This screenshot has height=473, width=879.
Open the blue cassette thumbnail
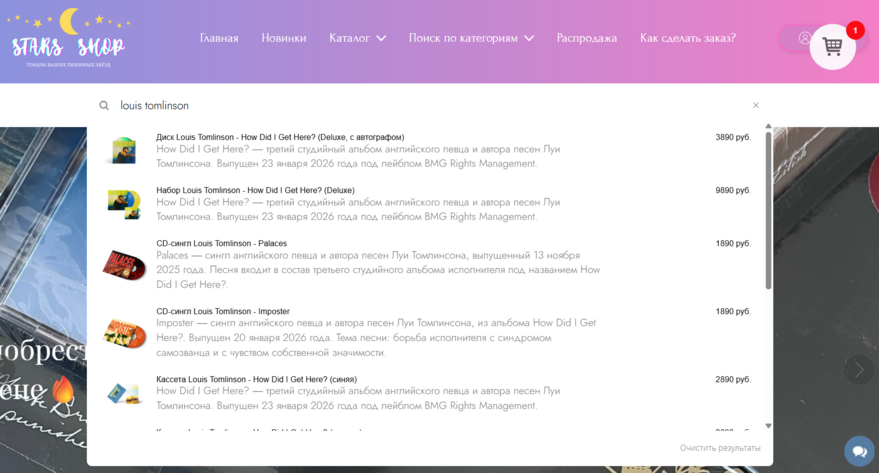pyautogui.click(x=124, y=393)
